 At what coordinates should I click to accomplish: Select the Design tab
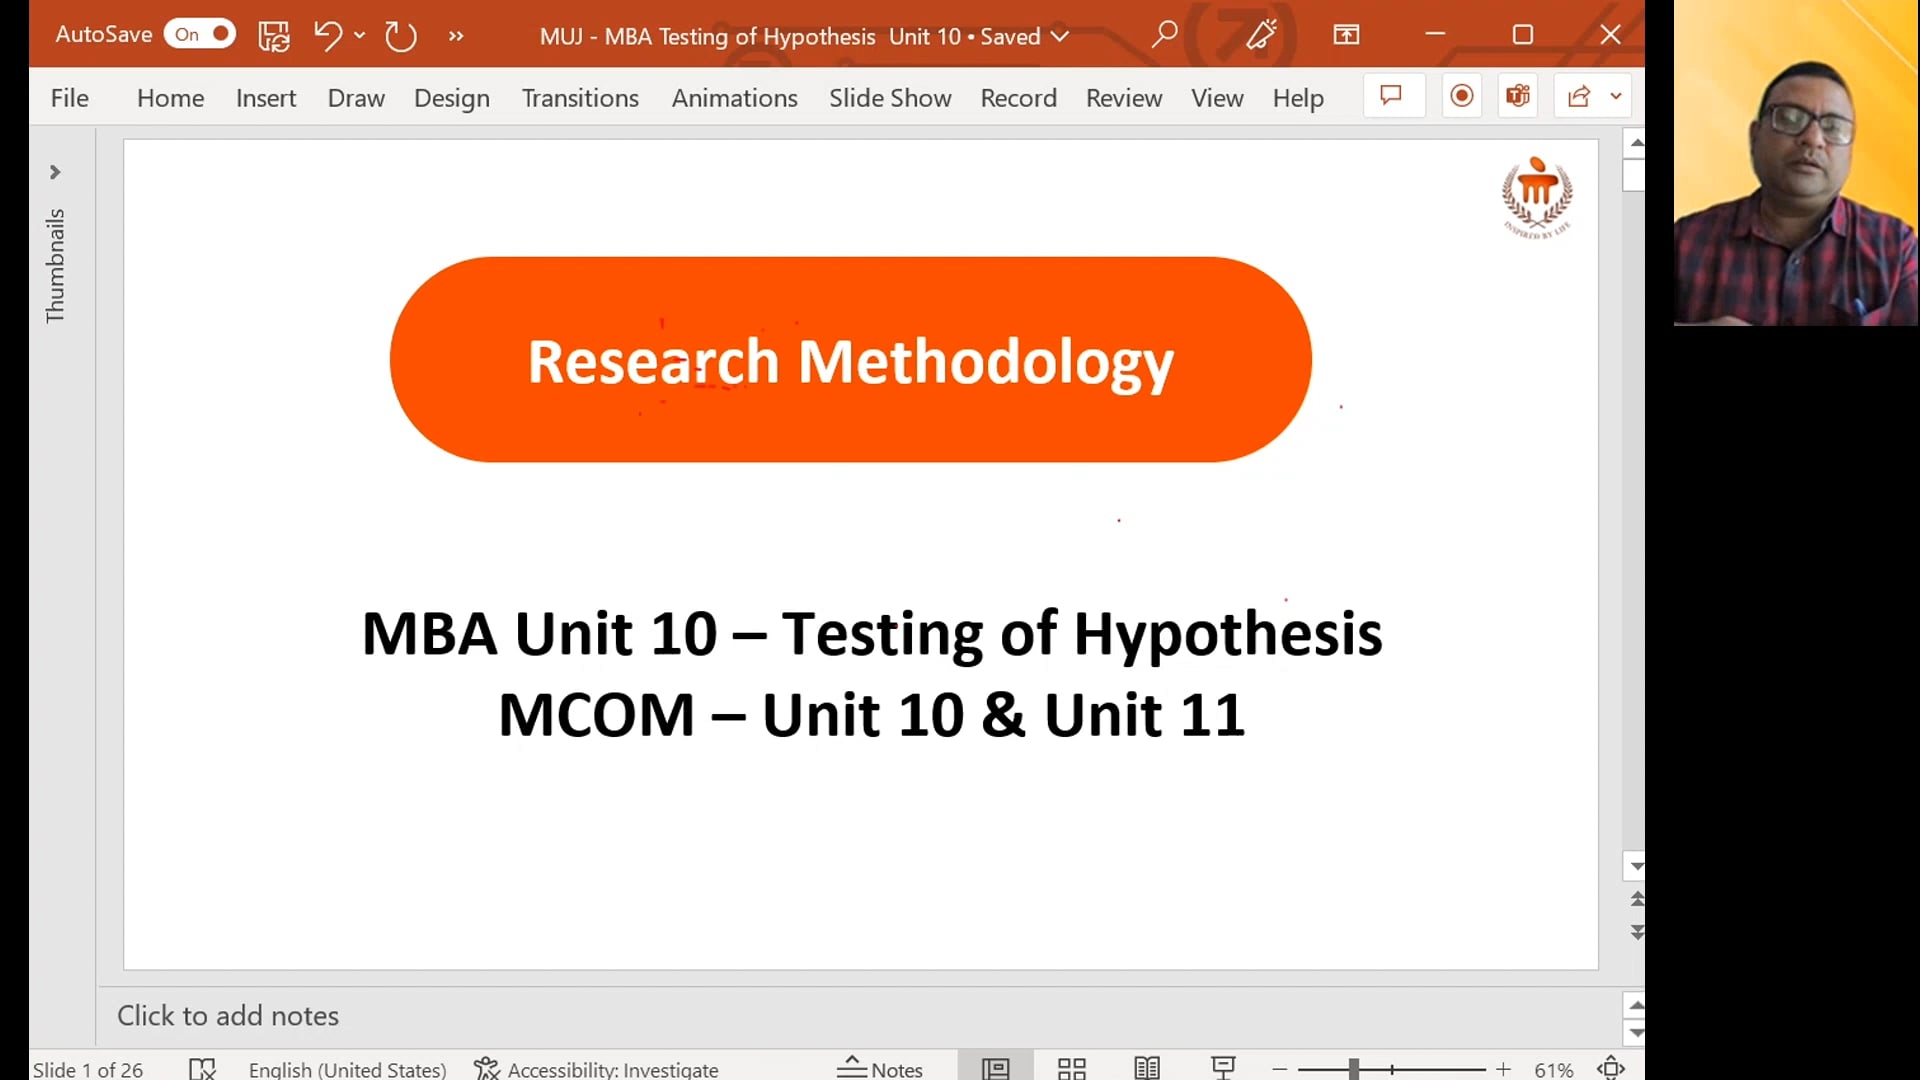(x=452, y=98)
